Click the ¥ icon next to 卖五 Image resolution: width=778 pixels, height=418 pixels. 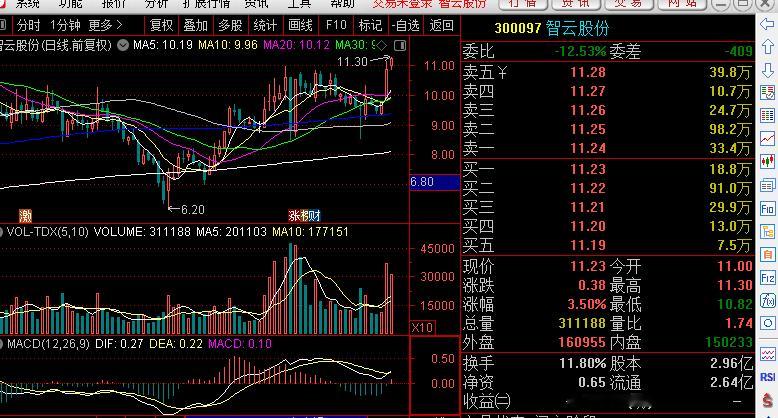(x=502, y=73)
